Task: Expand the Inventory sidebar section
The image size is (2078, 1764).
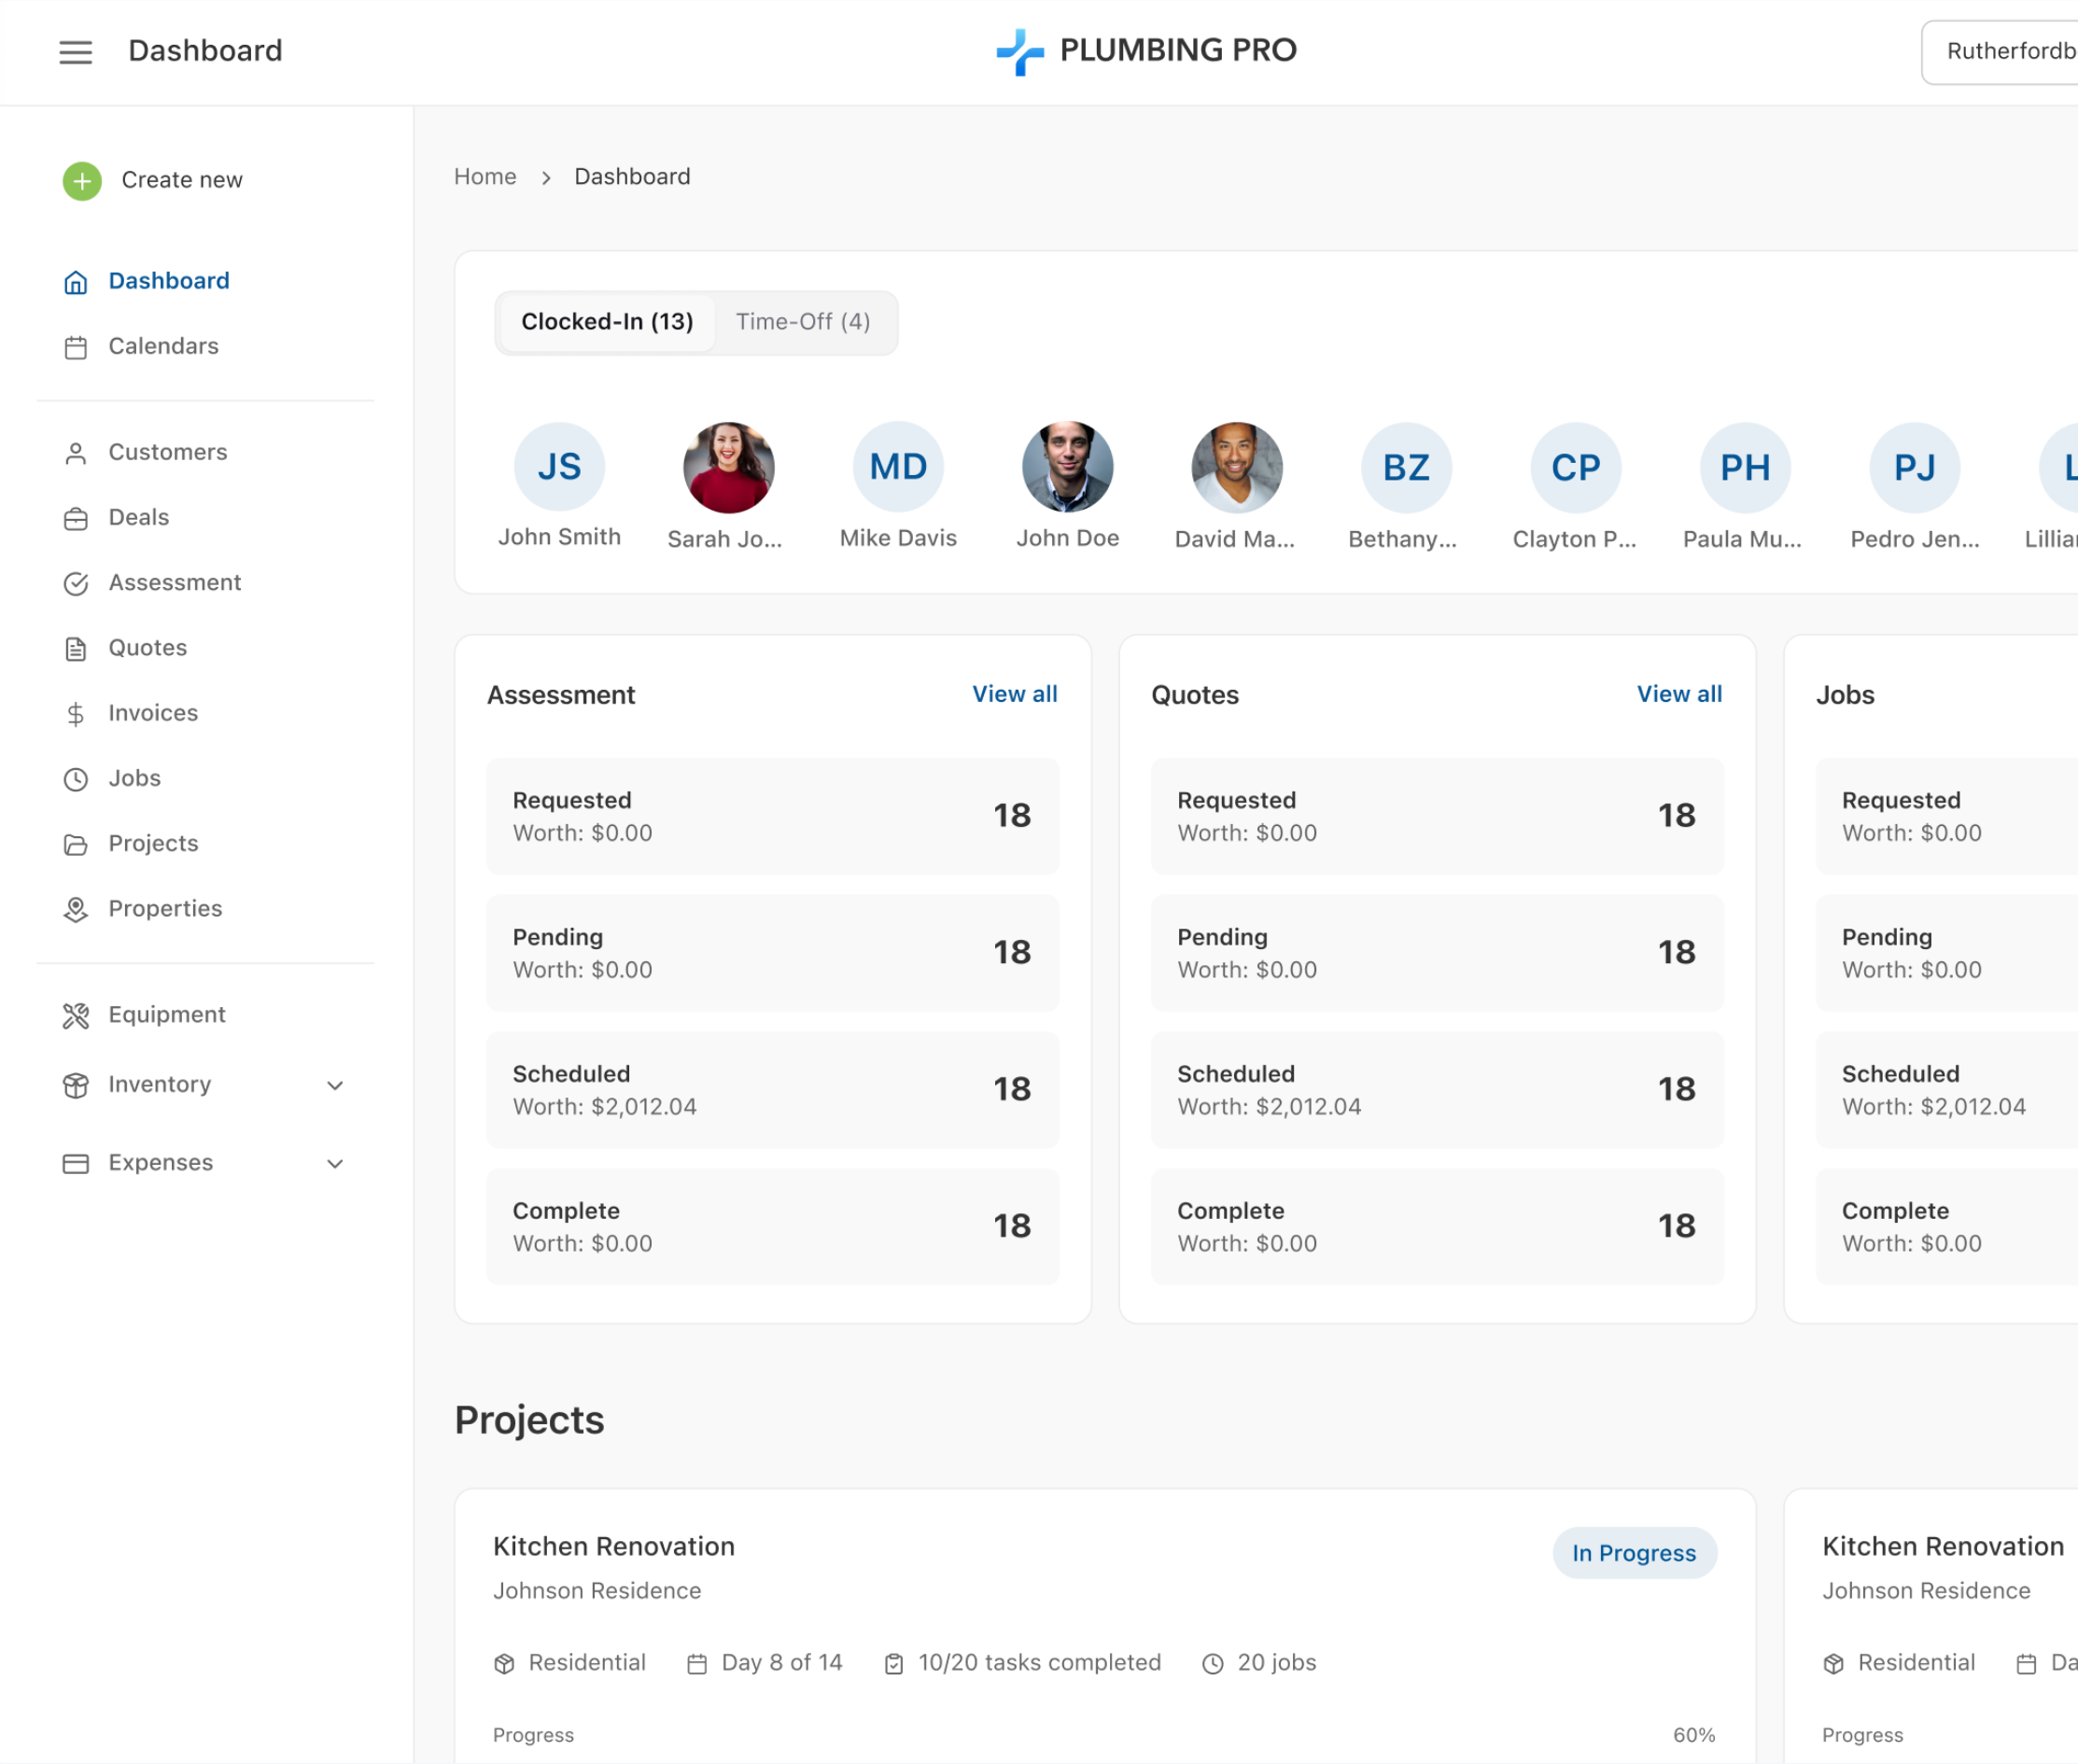Action: point(335,1085)
